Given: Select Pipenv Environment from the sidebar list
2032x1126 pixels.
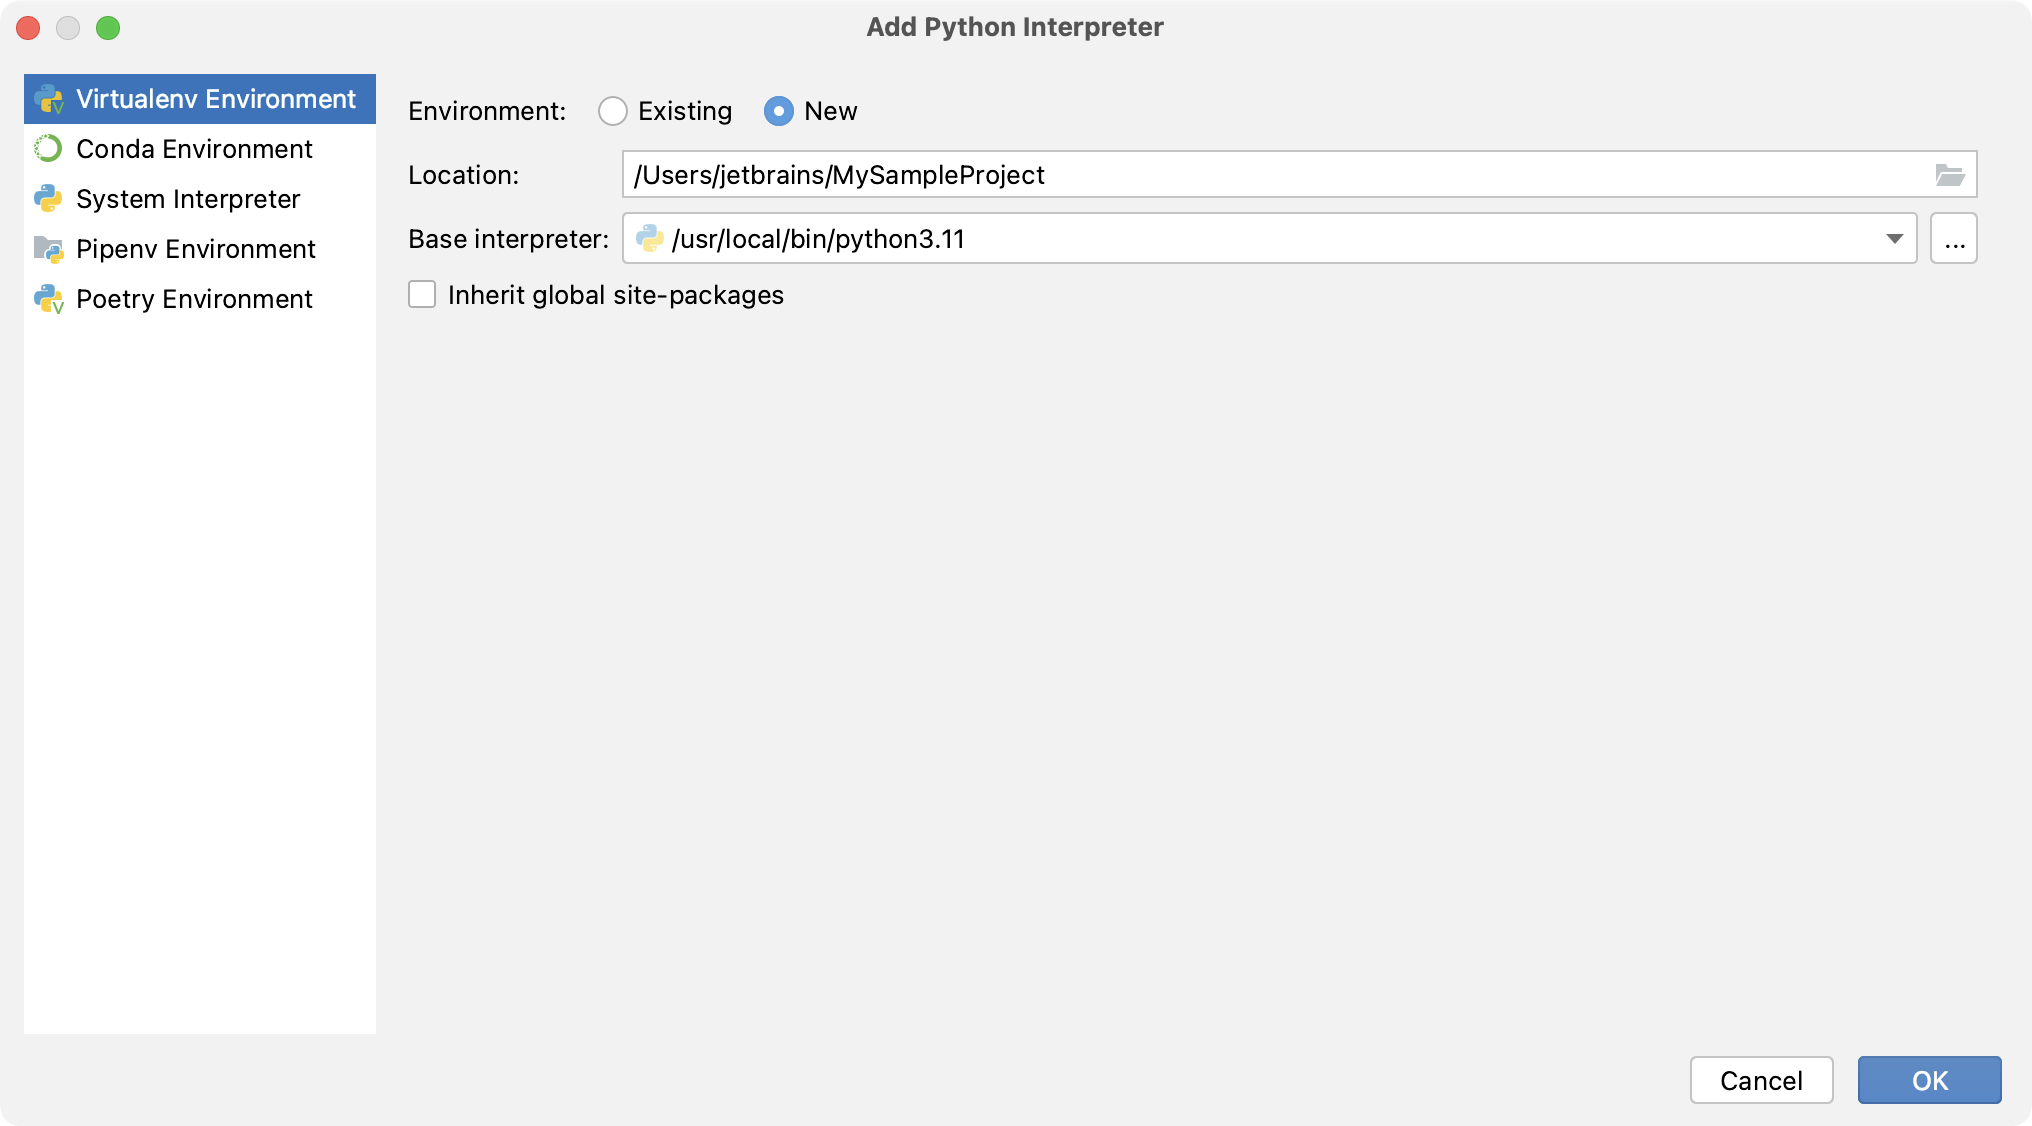Looking at the screenshot, I should point(198,248).
